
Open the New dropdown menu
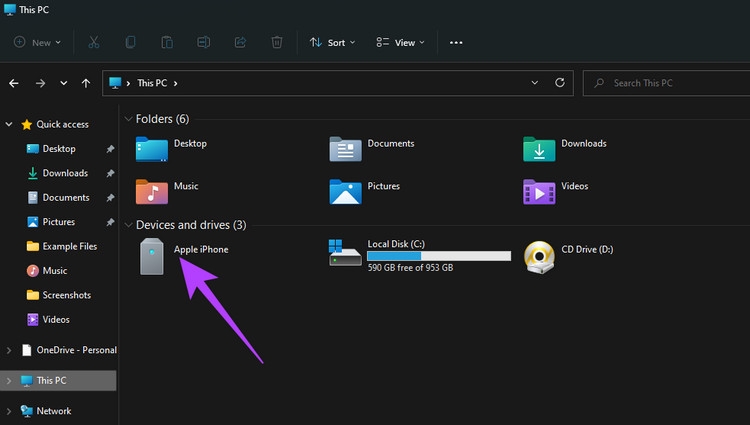click(x=37, y=43)
